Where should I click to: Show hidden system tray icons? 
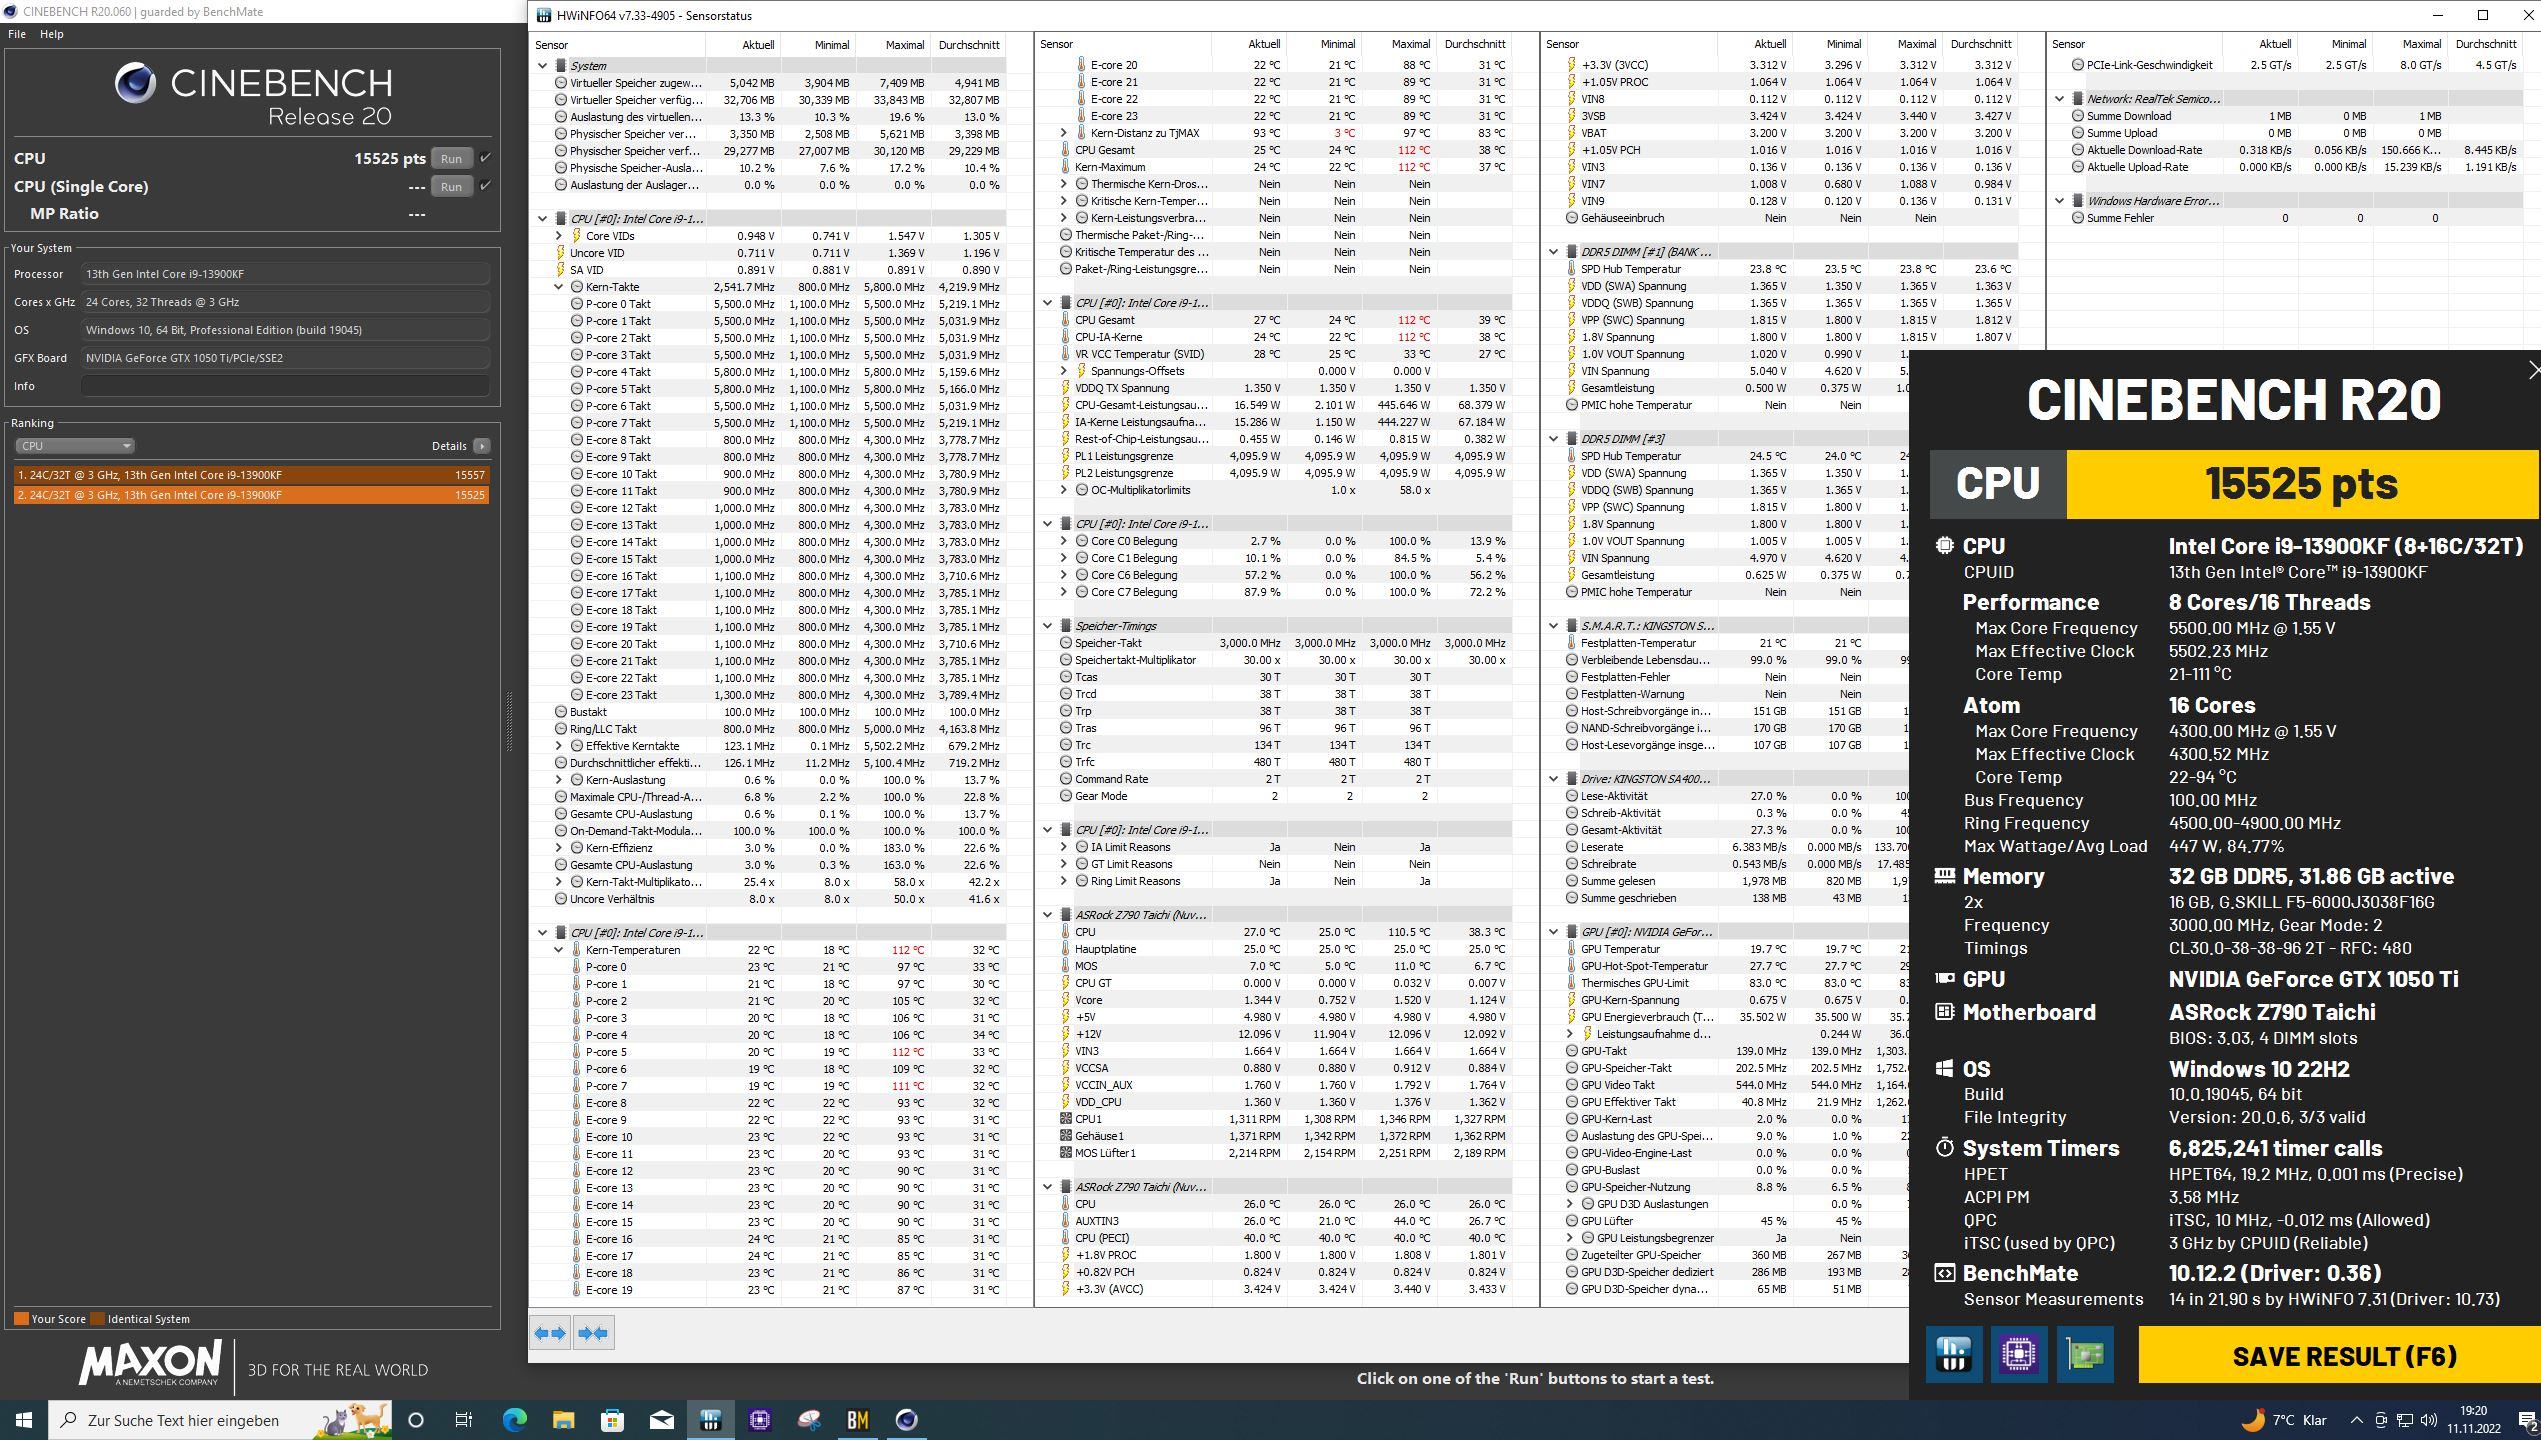tap(2356, 1420)
